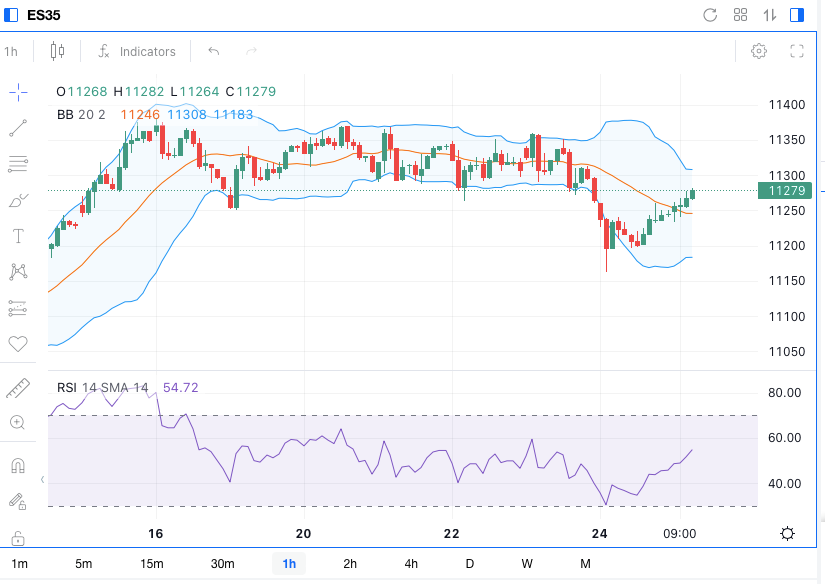Select the trend line drawing tool
The height and width of the screenshot is (584, 825).
tap(18, 128)
